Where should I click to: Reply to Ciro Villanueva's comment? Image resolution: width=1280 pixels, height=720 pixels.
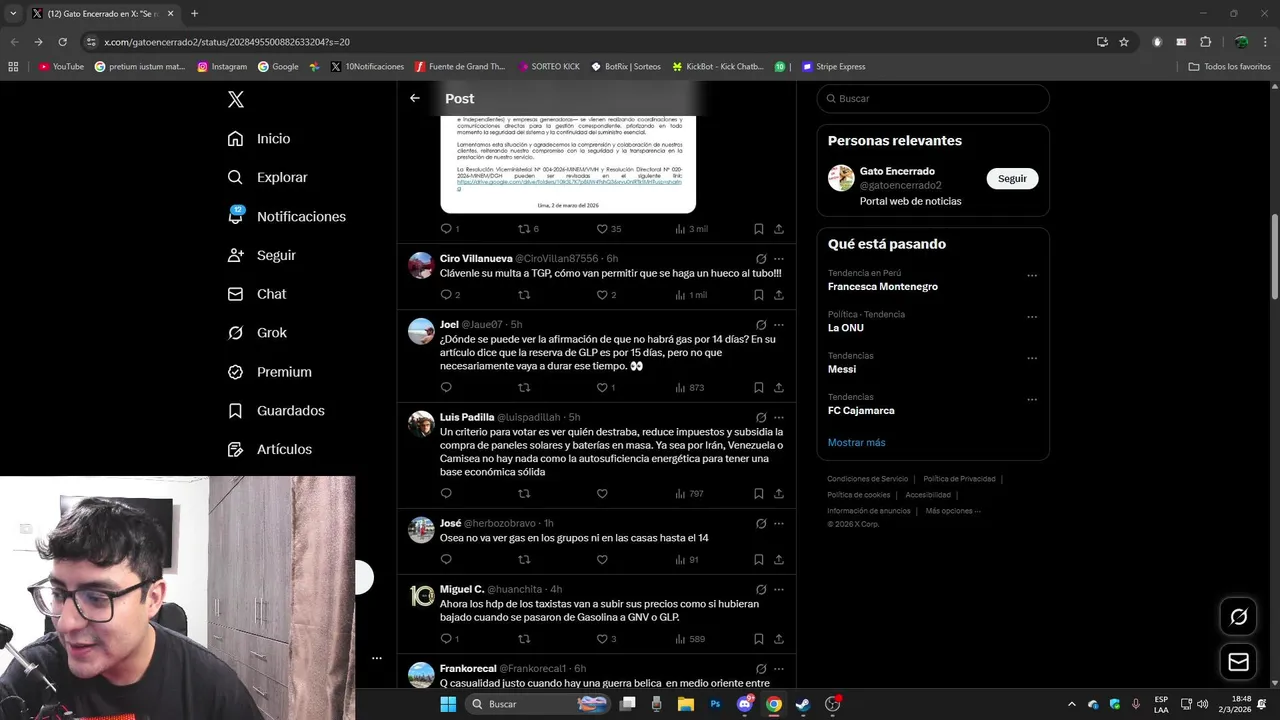[446, 295]
